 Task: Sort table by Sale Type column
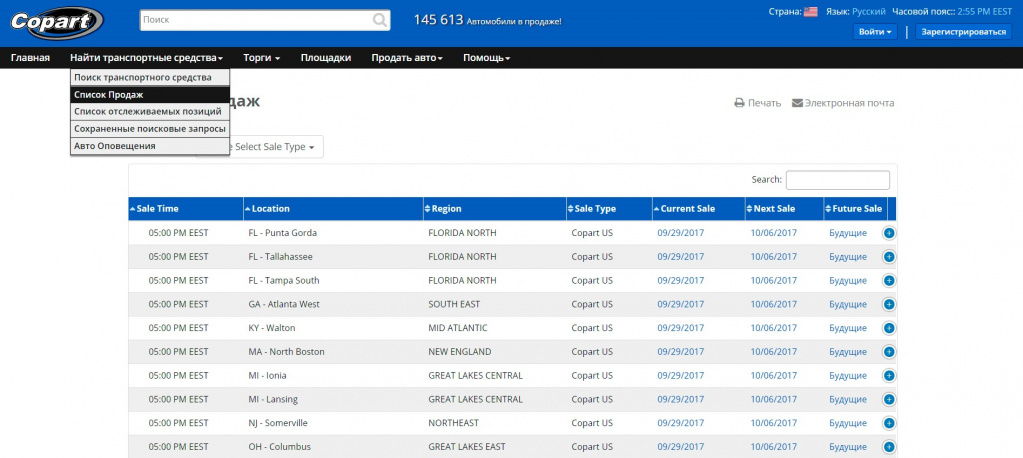(609, 209)
